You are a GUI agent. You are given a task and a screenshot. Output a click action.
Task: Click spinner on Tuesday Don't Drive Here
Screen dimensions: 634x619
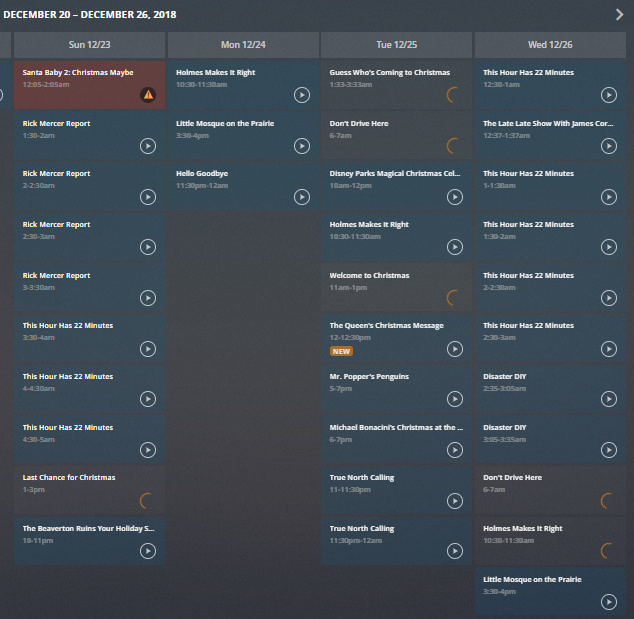pyautogui.click(x=453, y=146)
